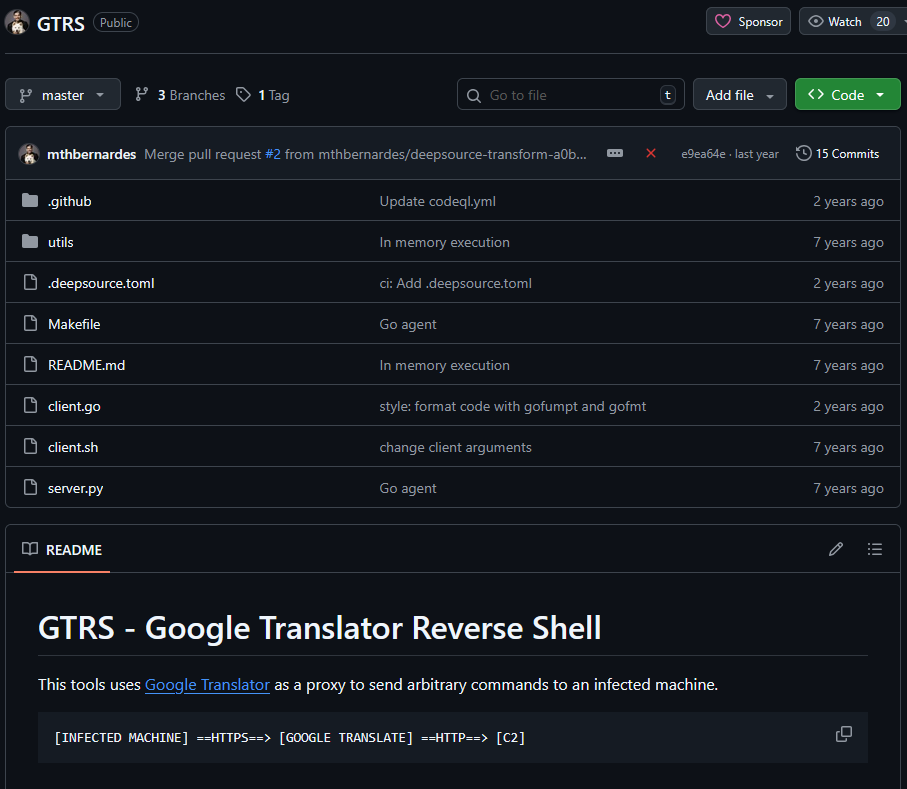Expand commit message ellipsis icon
This screenshot has height=789, width=907.
615,153
